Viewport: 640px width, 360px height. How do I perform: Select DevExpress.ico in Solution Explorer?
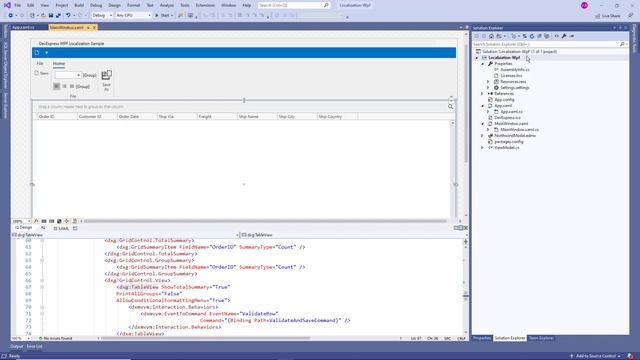[507, 118]
